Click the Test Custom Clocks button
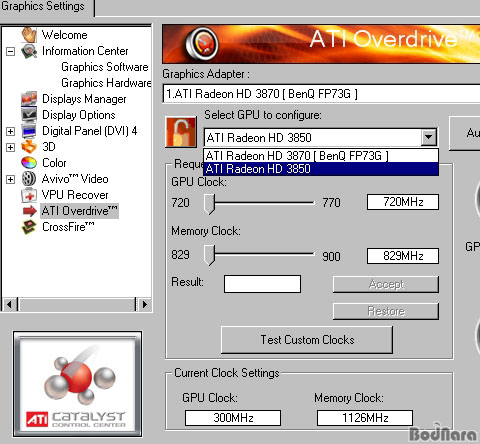480x444 pixels. [x=307, y=340]
